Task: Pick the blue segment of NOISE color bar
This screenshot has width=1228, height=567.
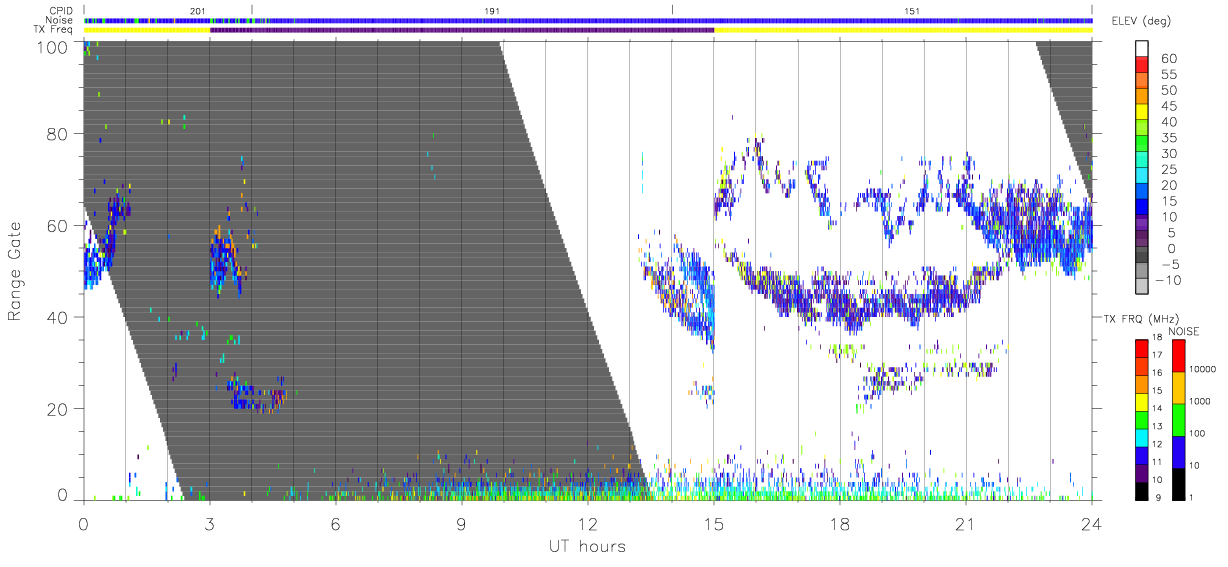Action: coord(1178,450)
